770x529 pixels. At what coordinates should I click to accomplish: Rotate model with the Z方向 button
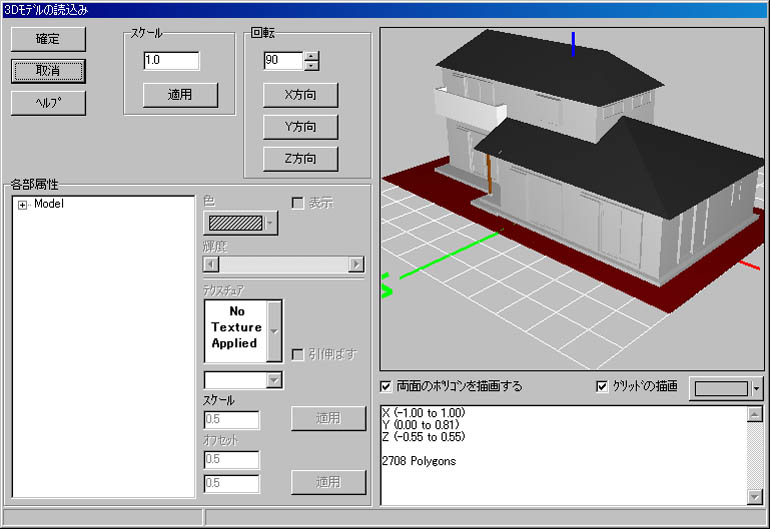point(300,159)
